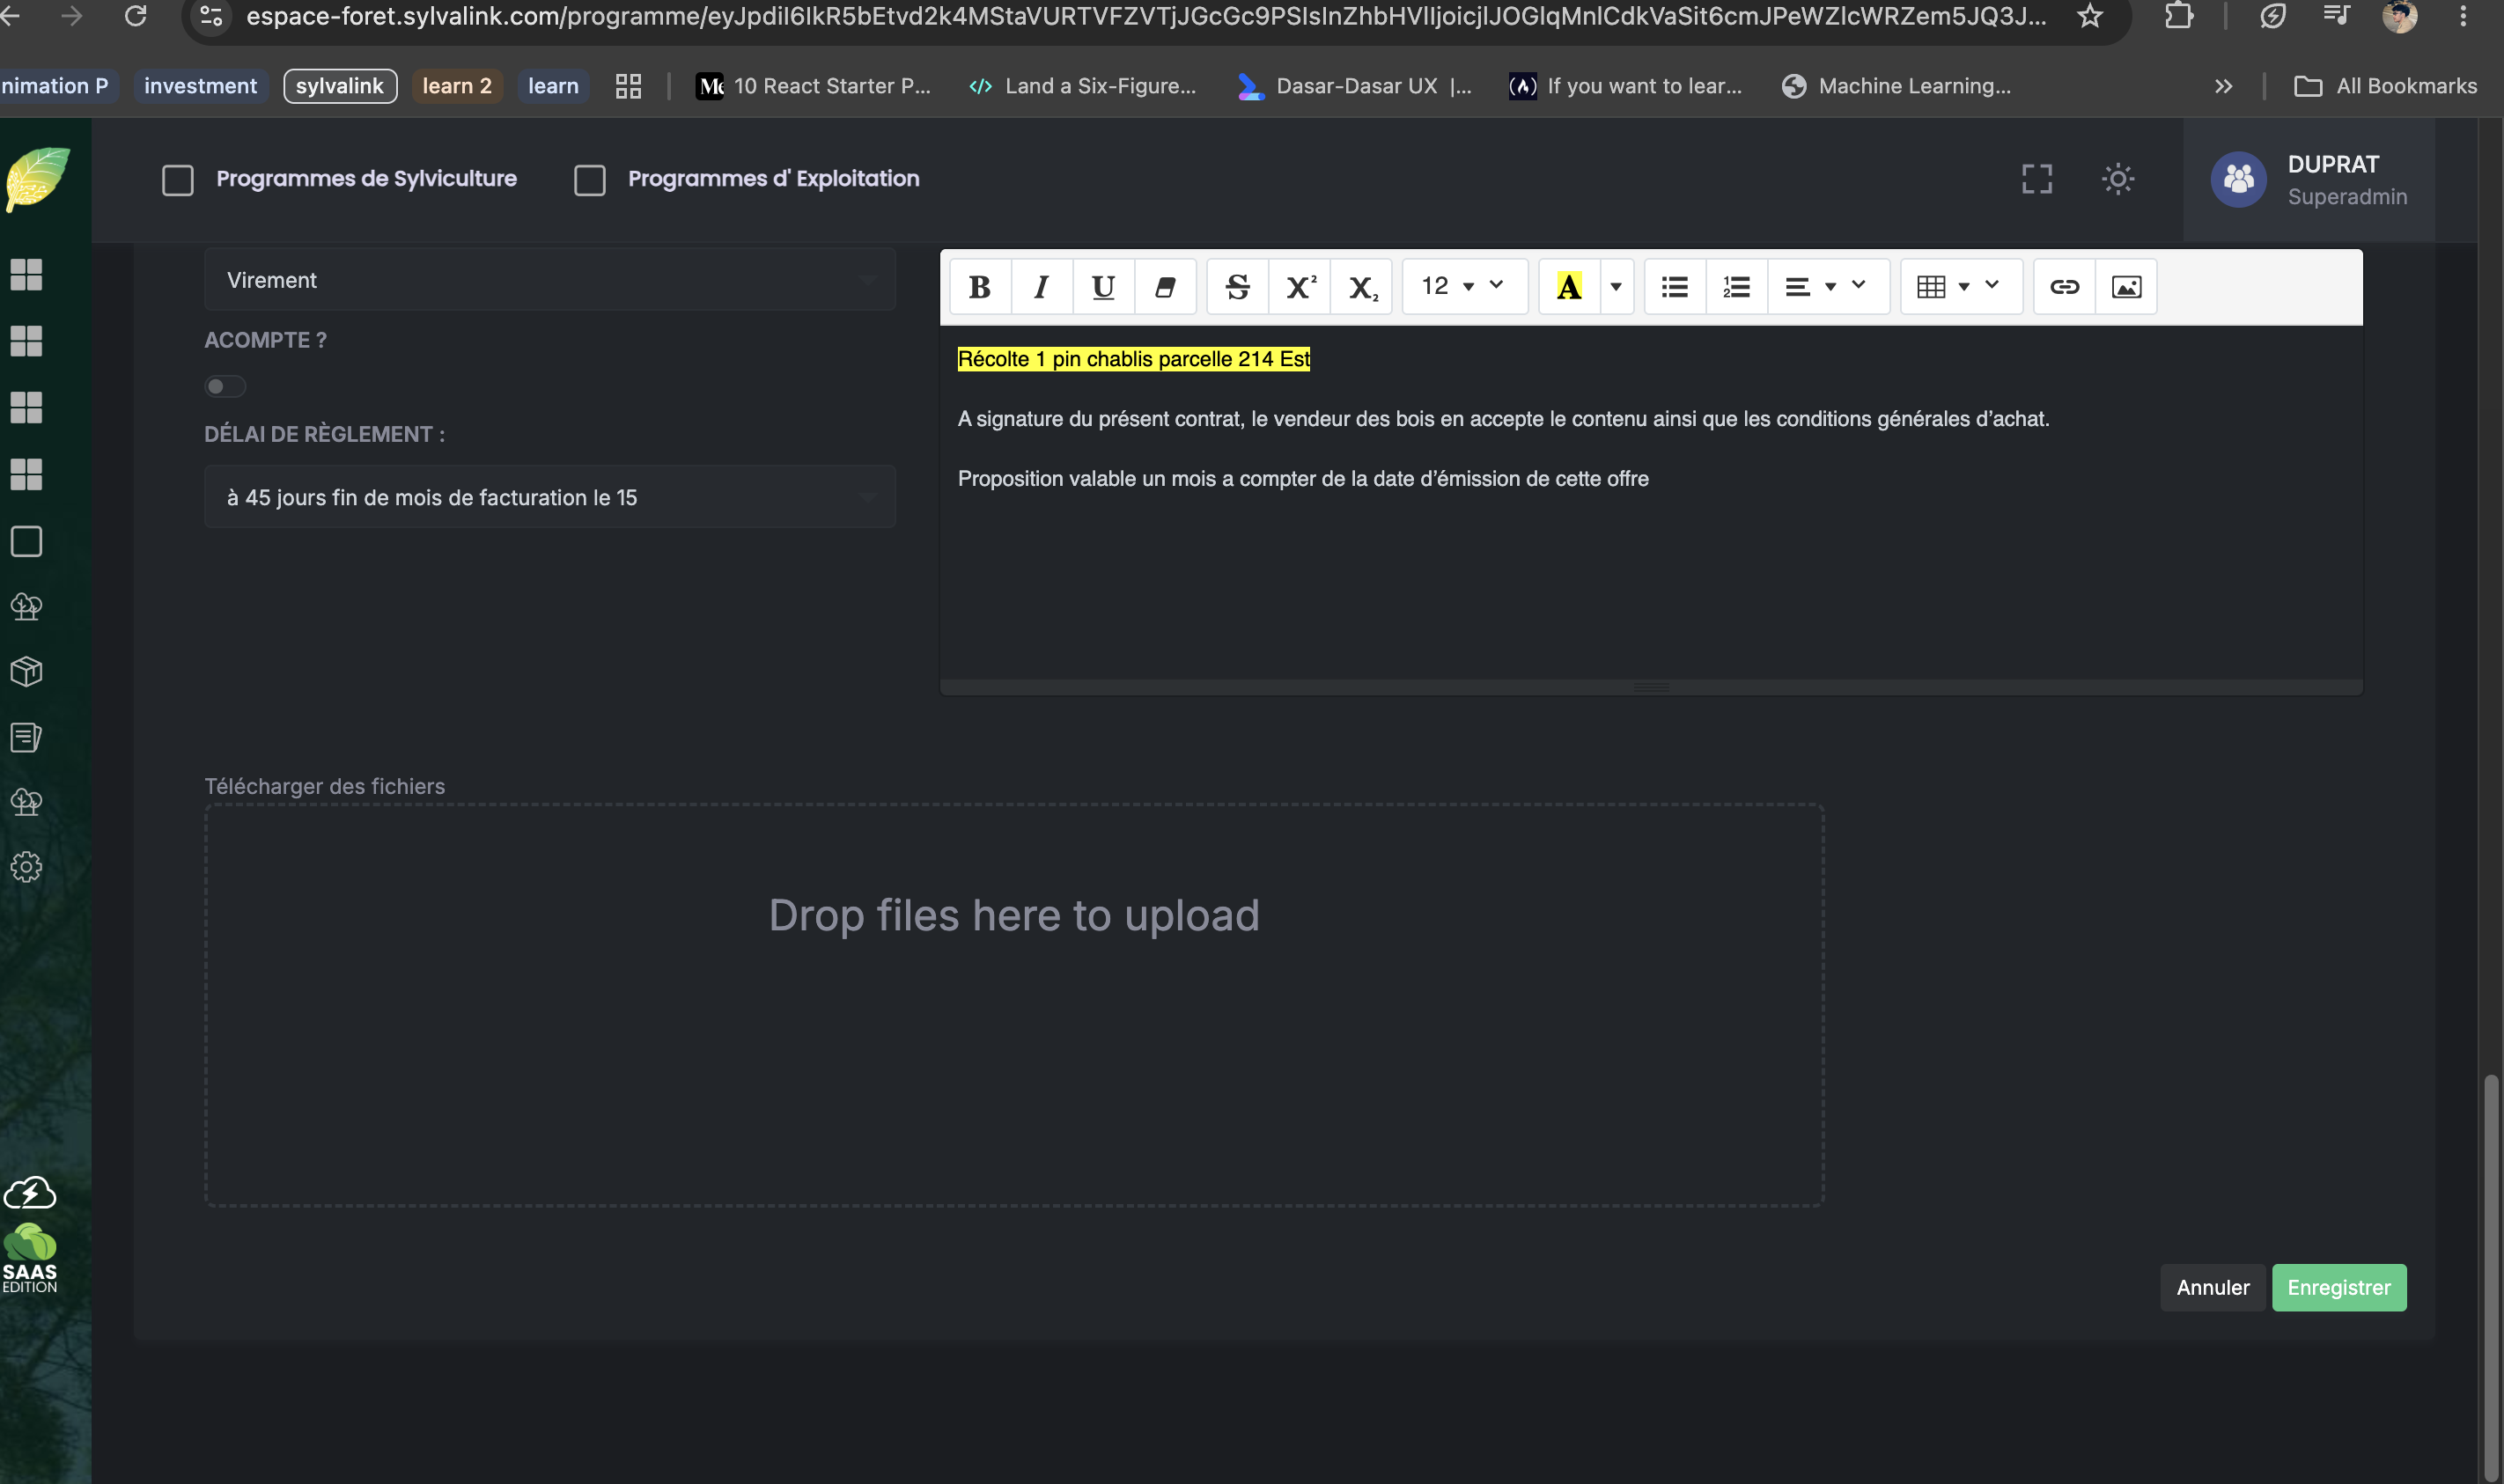Screen dimensions: 2504x1484
Task: Open lower tree sidebar icon
Action: [26, 802]
